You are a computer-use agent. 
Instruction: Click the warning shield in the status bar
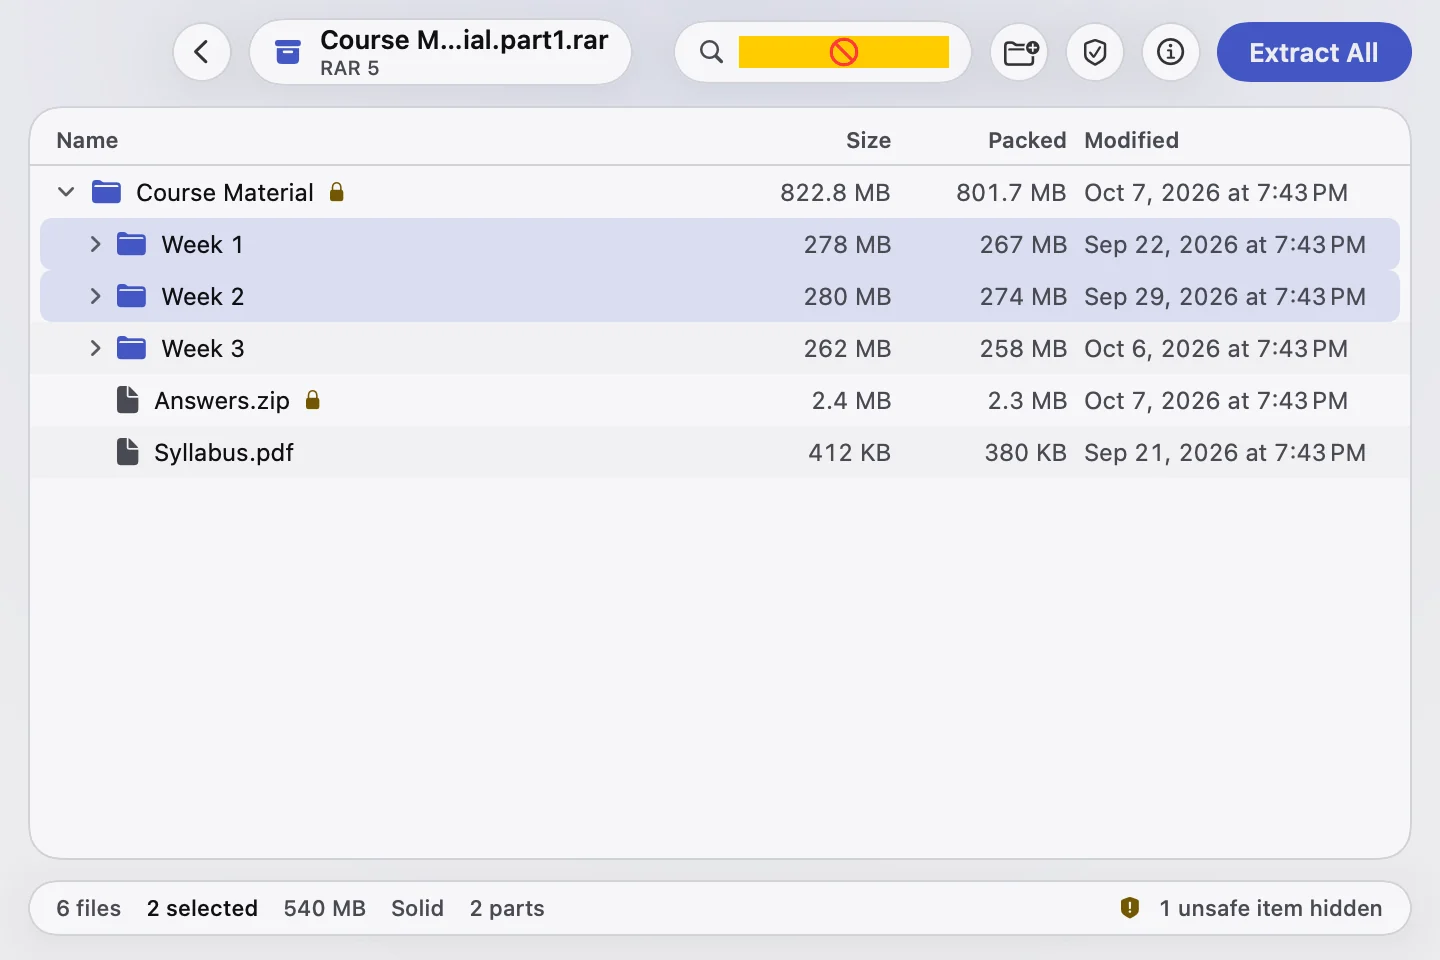pos(1130,908)
